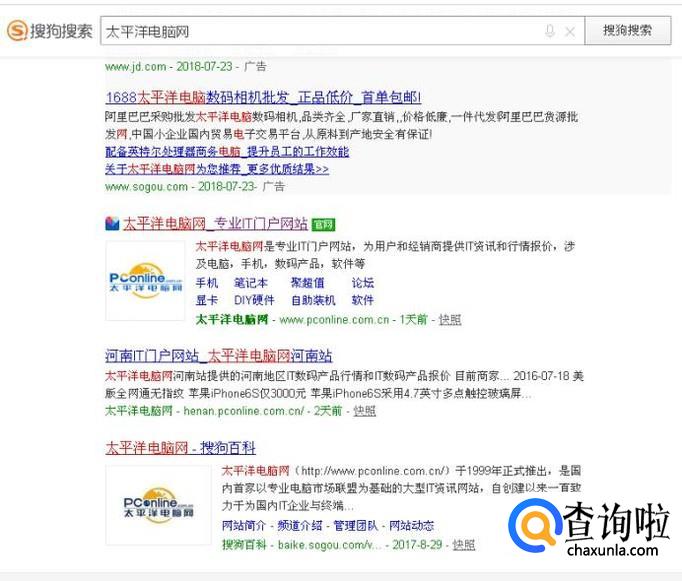Open the 频道介绍 baike link
682x581 pixels.
[x=300, y=526]
